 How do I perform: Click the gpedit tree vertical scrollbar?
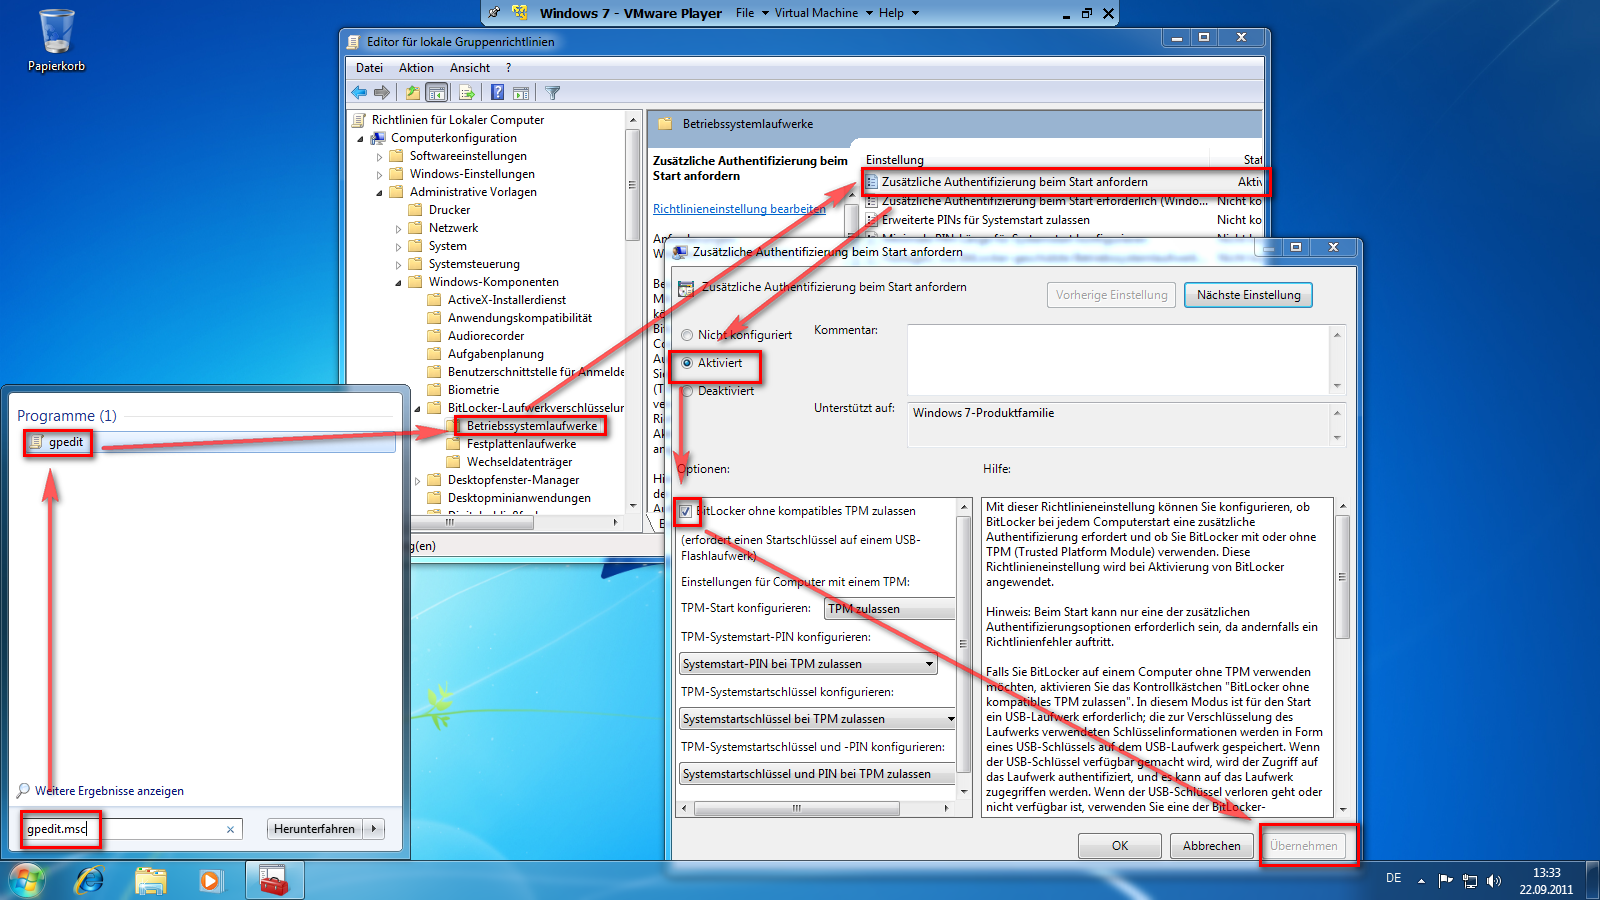pyautogui.click(x=632, y=313)
